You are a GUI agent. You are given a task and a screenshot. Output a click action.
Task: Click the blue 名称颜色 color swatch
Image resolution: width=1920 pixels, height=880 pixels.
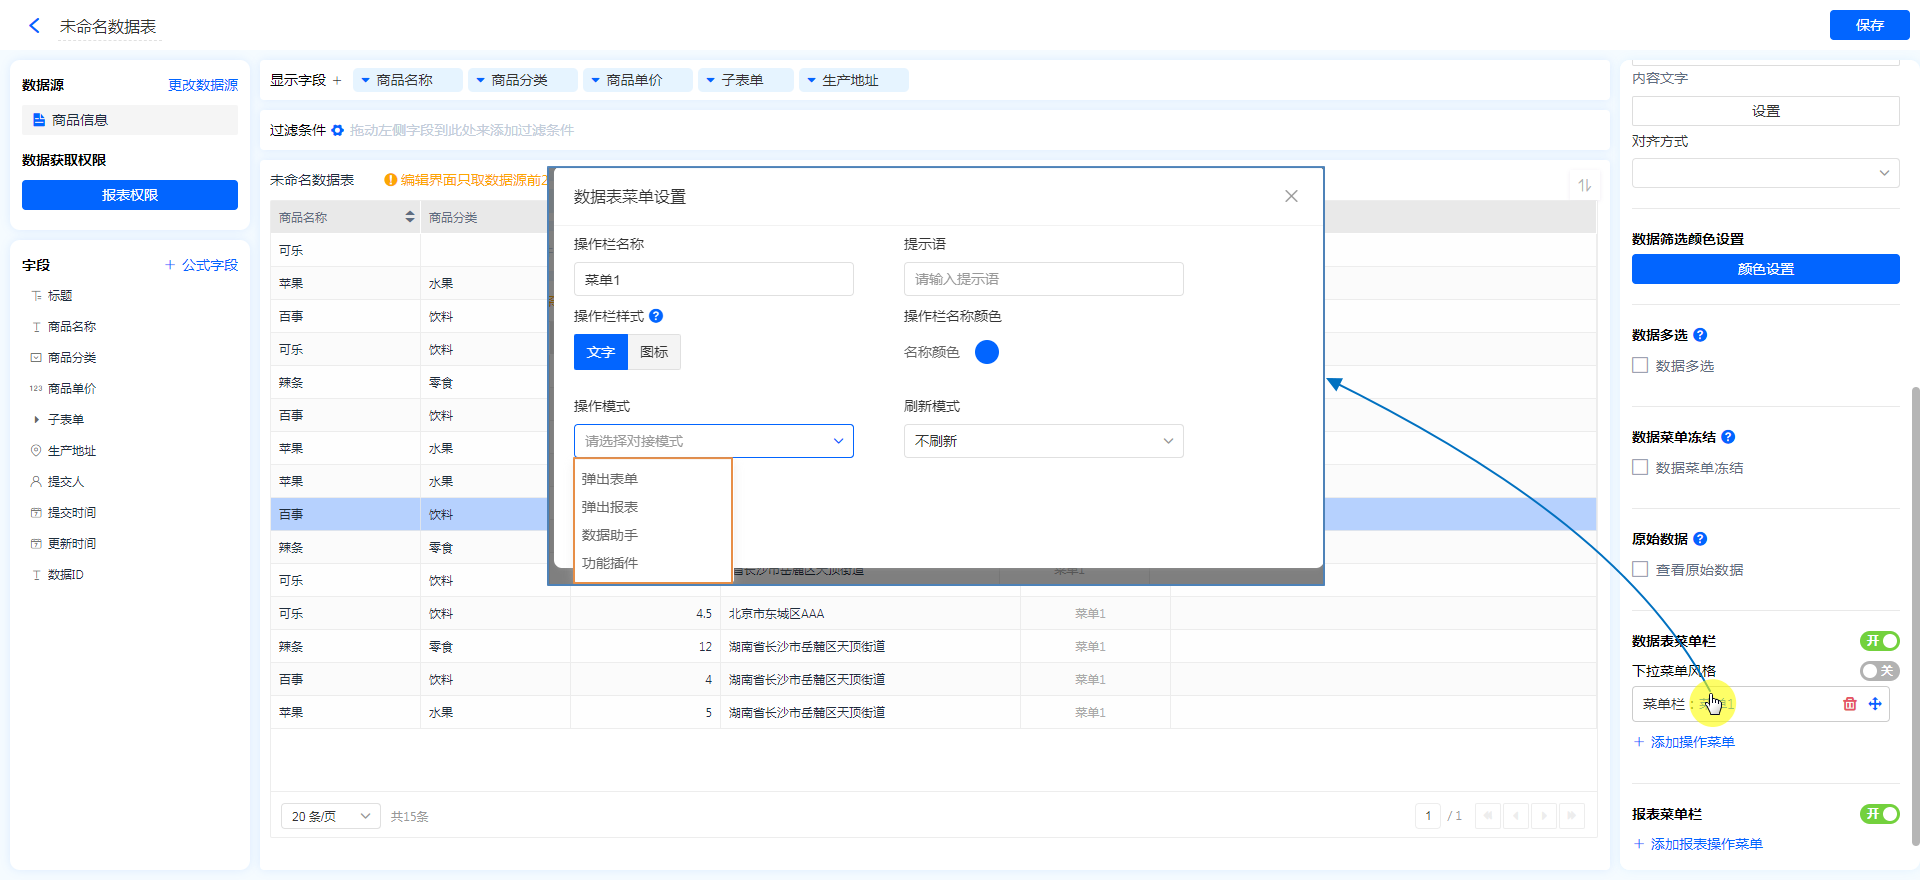click(x=987, y=352)
